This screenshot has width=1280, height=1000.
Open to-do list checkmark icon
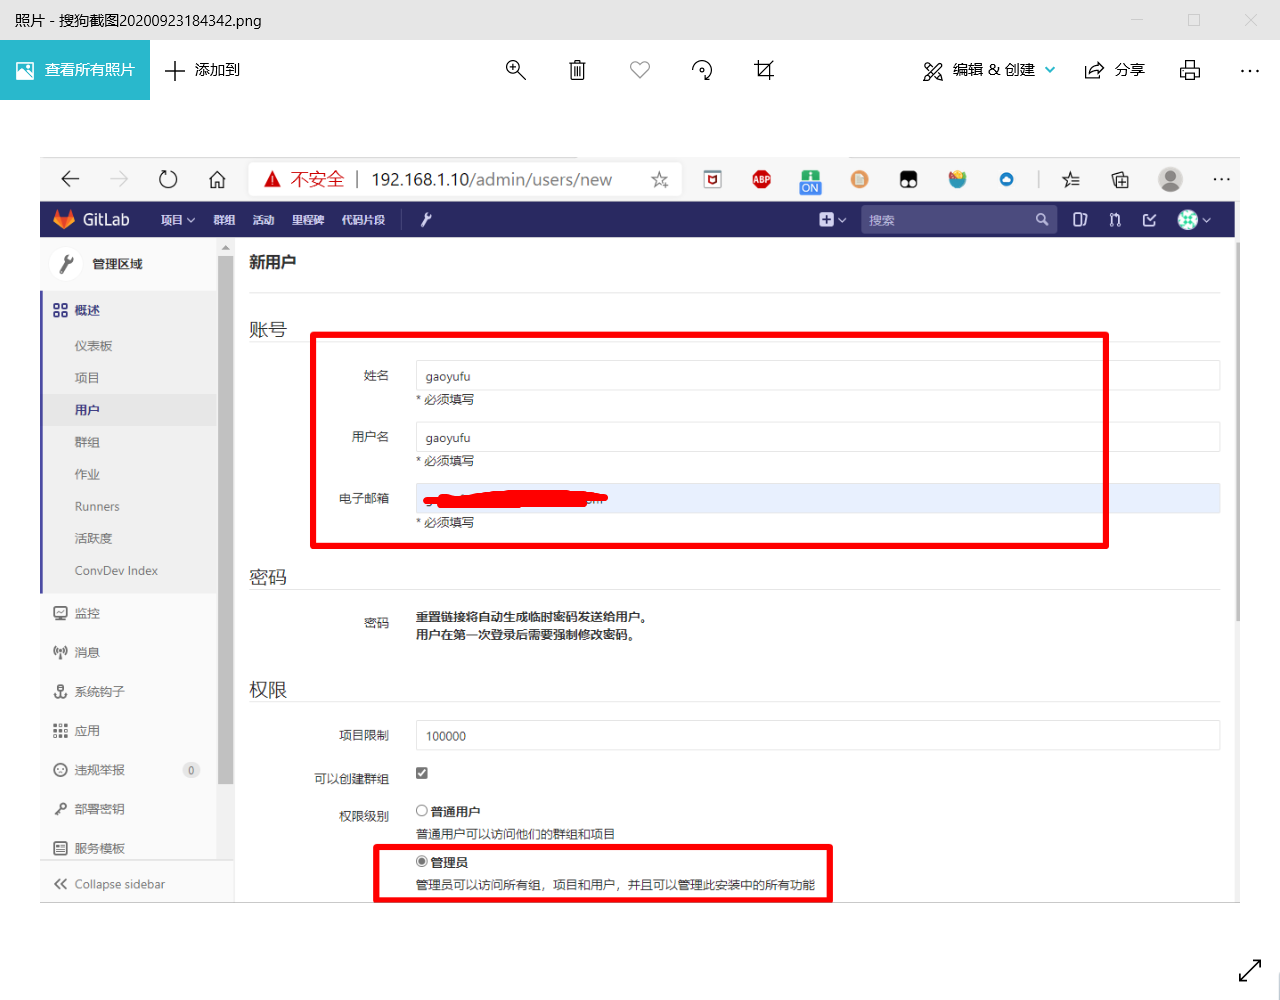coord(1150,220)
